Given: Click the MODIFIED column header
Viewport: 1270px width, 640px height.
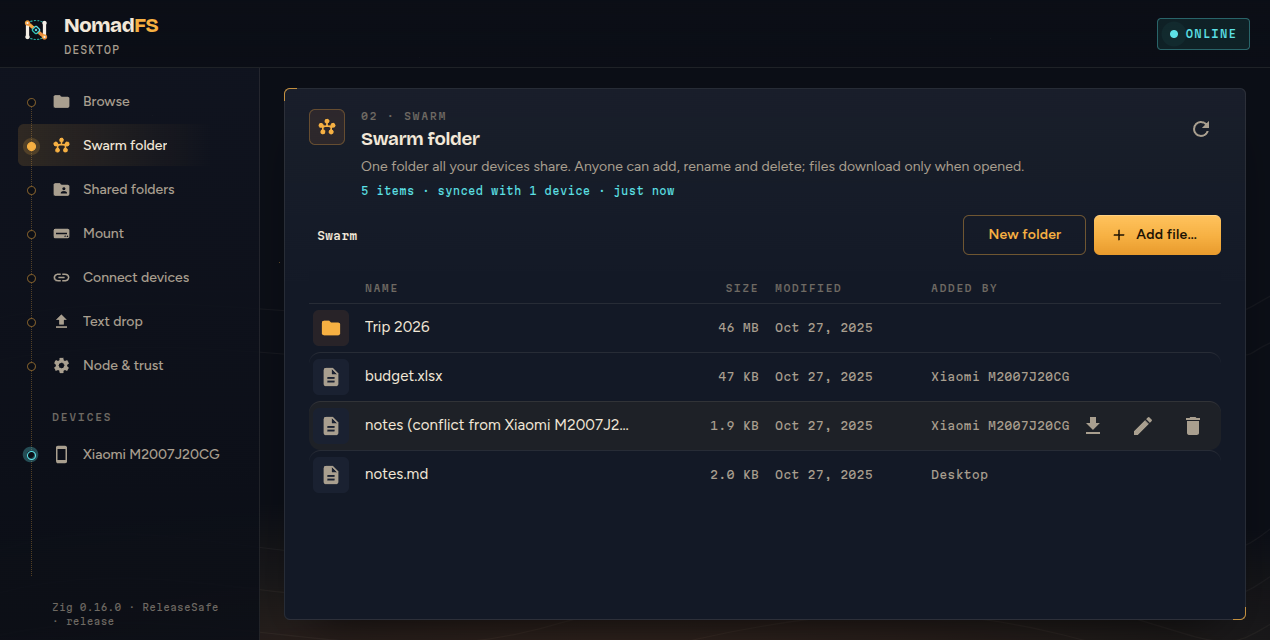Looking at the screenshot, I should tap(808, 288).
